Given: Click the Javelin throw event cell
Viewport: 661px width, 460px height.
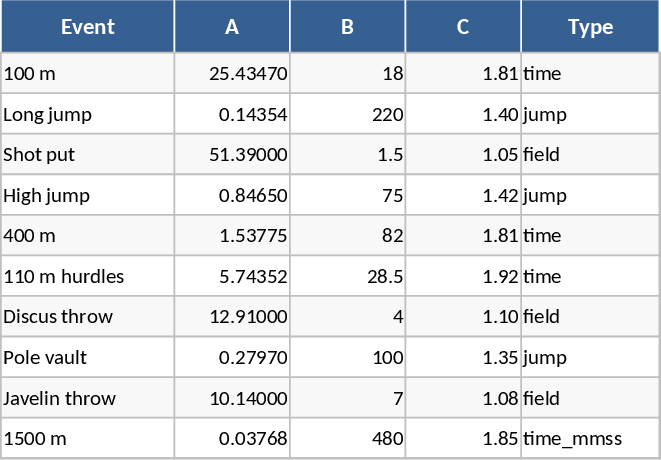Looking at the screenshot, I should pyautogui.click(x=87, y=398).
